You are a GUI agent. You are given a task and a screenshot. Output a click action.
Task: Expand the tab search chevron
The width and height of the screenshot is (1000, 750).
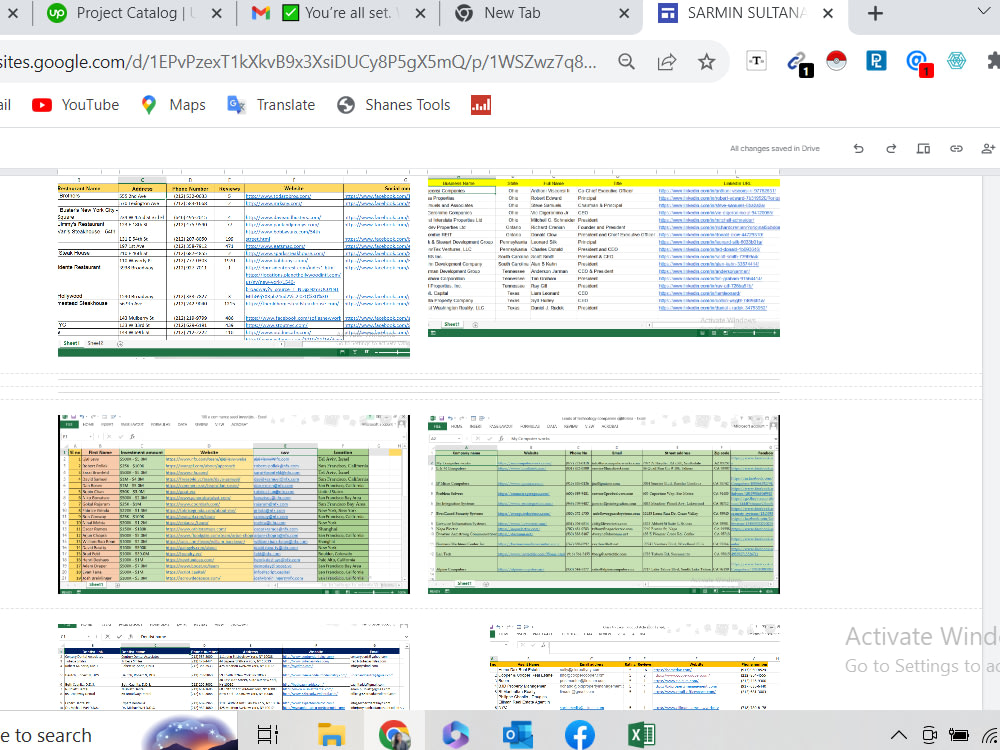(983, 11)
